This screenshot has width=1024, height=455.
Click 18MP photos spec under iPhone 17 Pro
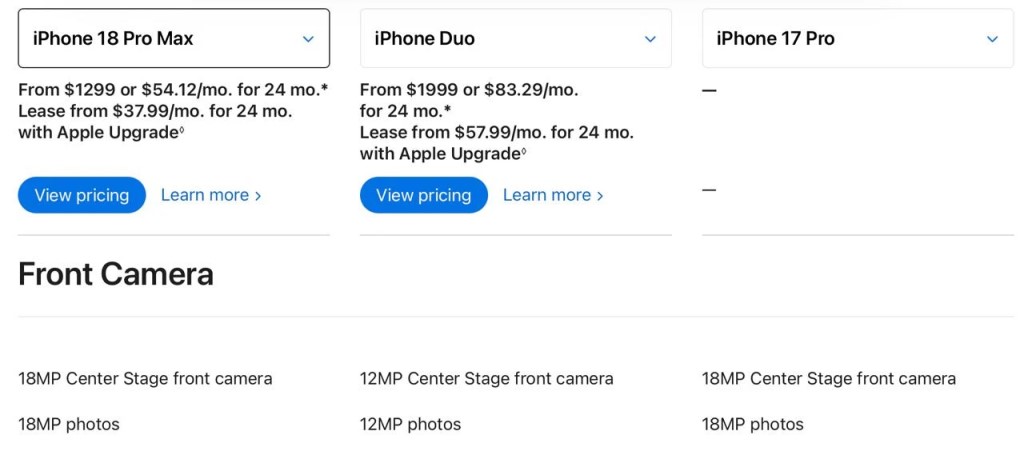pos(752,424)
